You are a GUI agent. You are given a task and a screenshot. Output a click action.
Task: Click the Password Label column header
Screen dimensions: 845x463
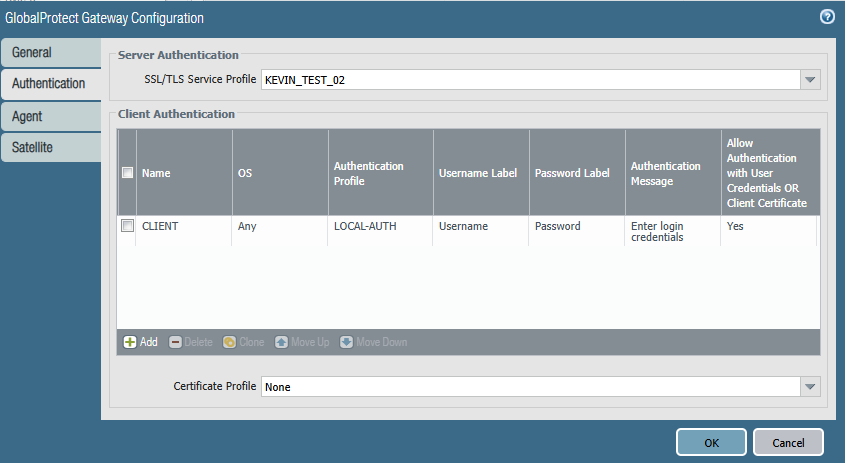click(577, 172)
